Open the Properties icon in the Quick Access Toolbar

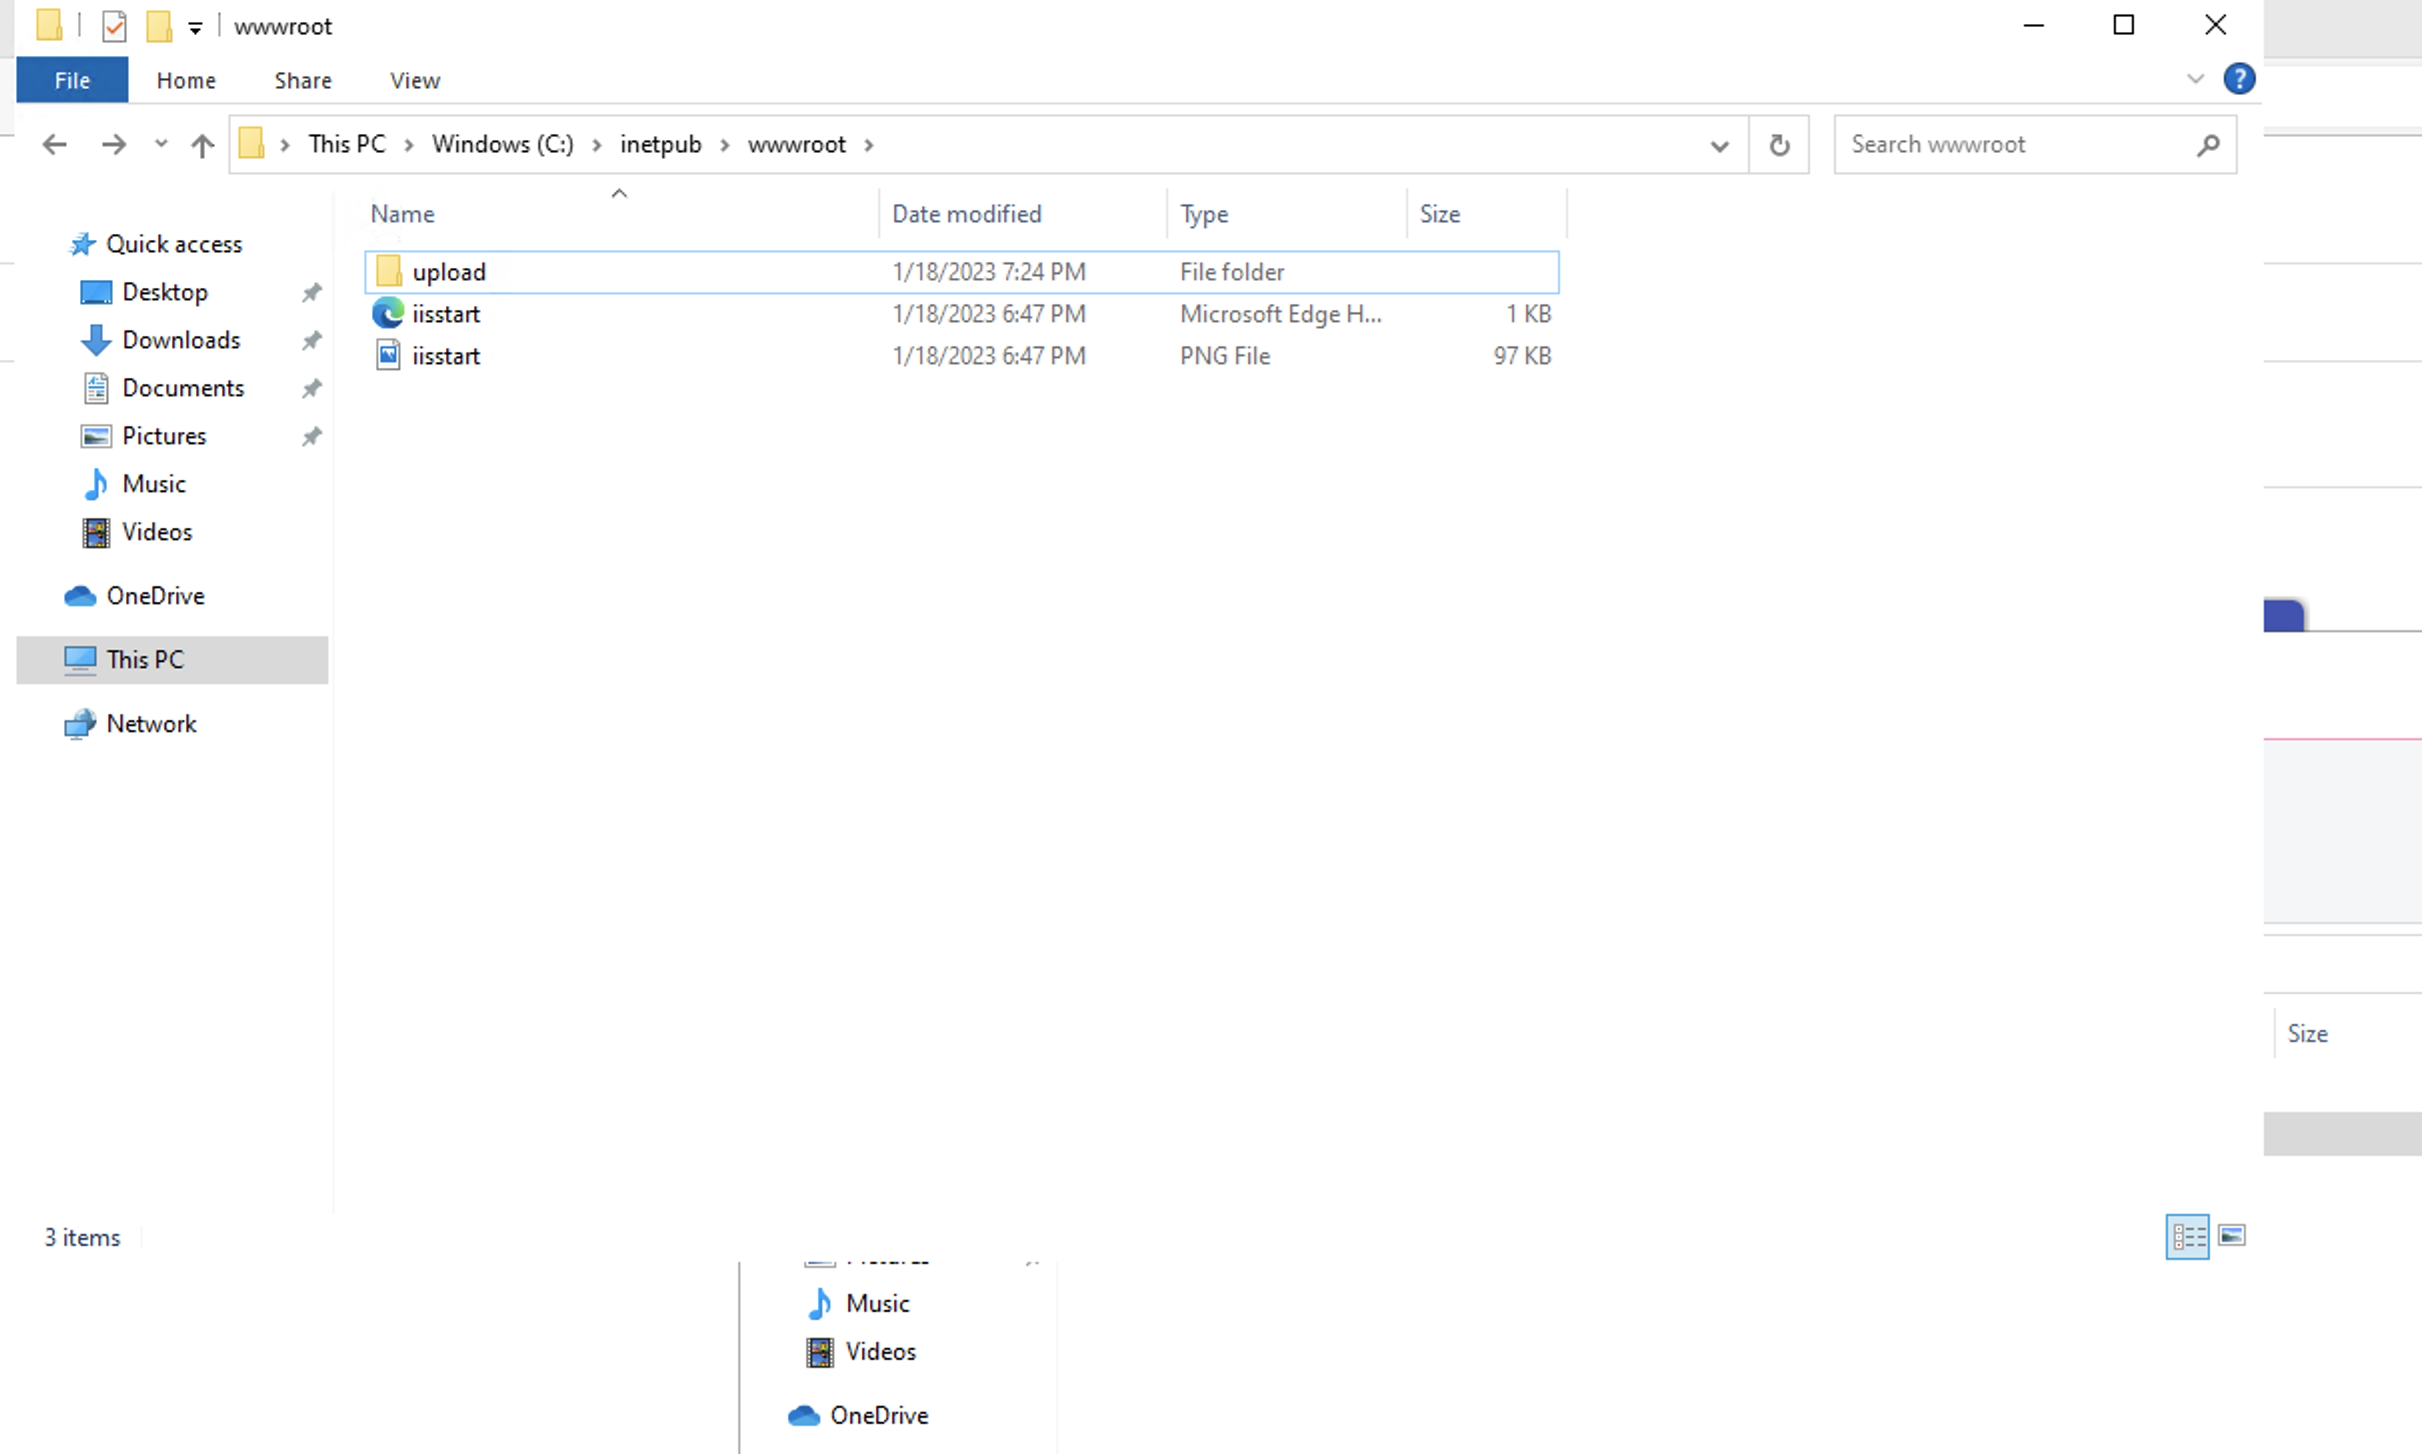(113, 25)
